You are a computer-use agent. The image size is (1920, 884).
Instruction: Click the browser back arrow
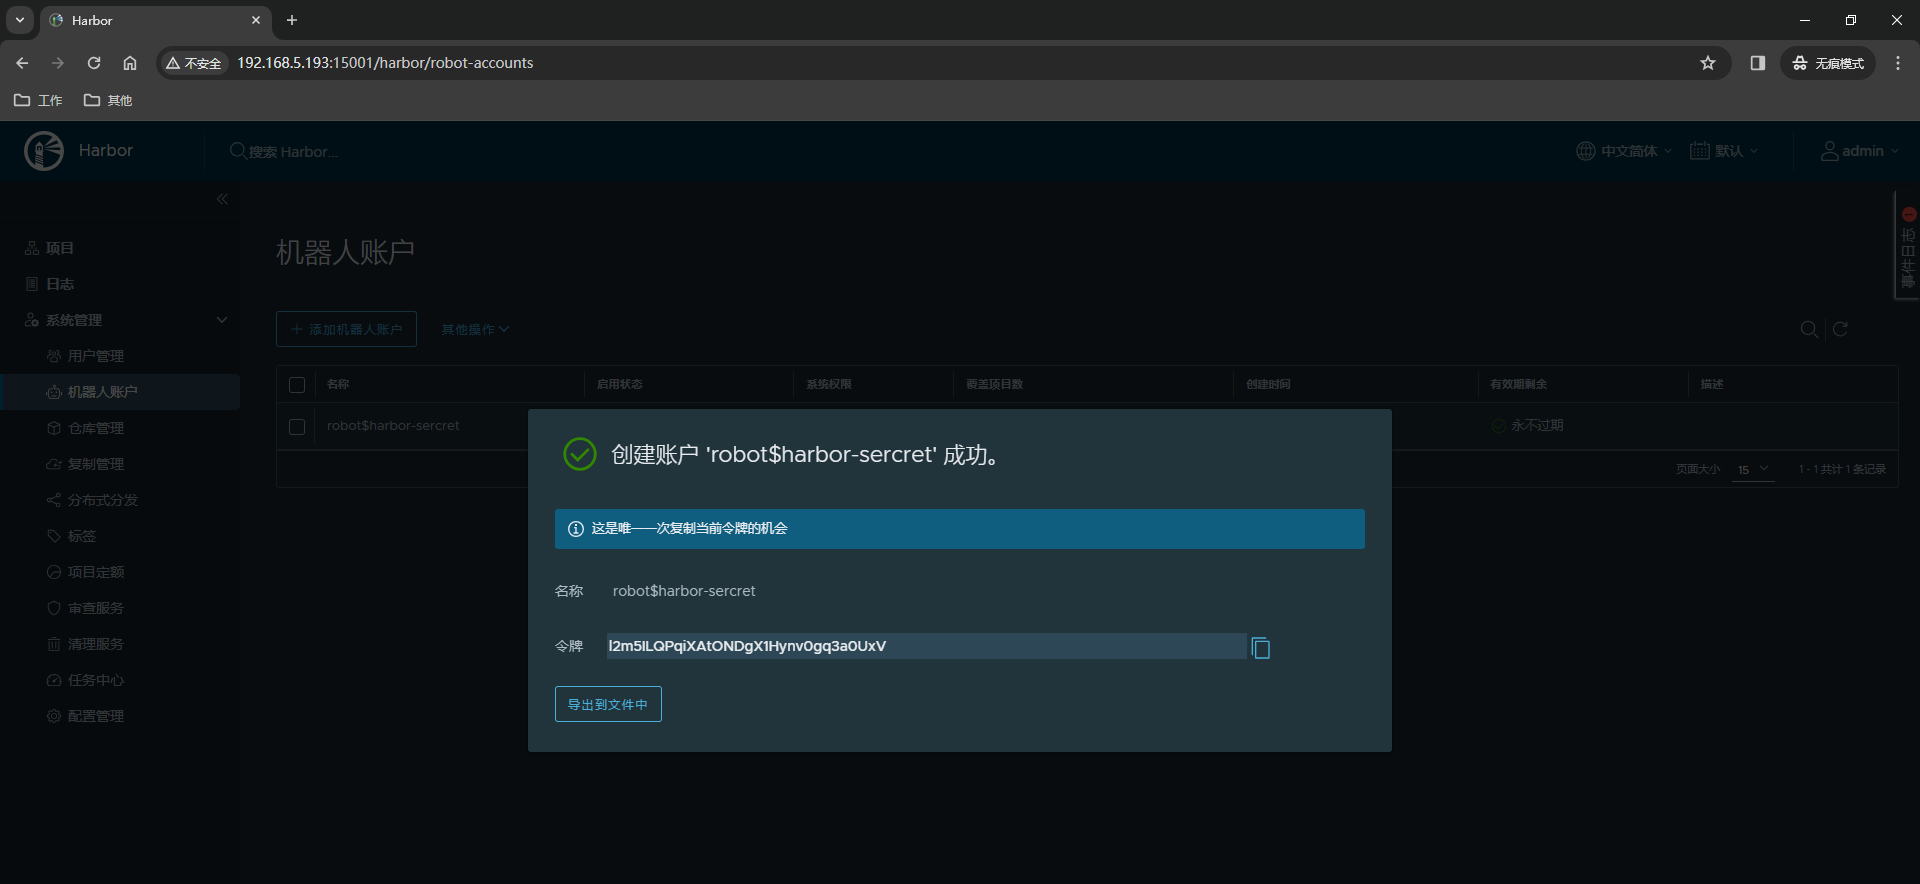pyautogui.click(x=22, y=63)
